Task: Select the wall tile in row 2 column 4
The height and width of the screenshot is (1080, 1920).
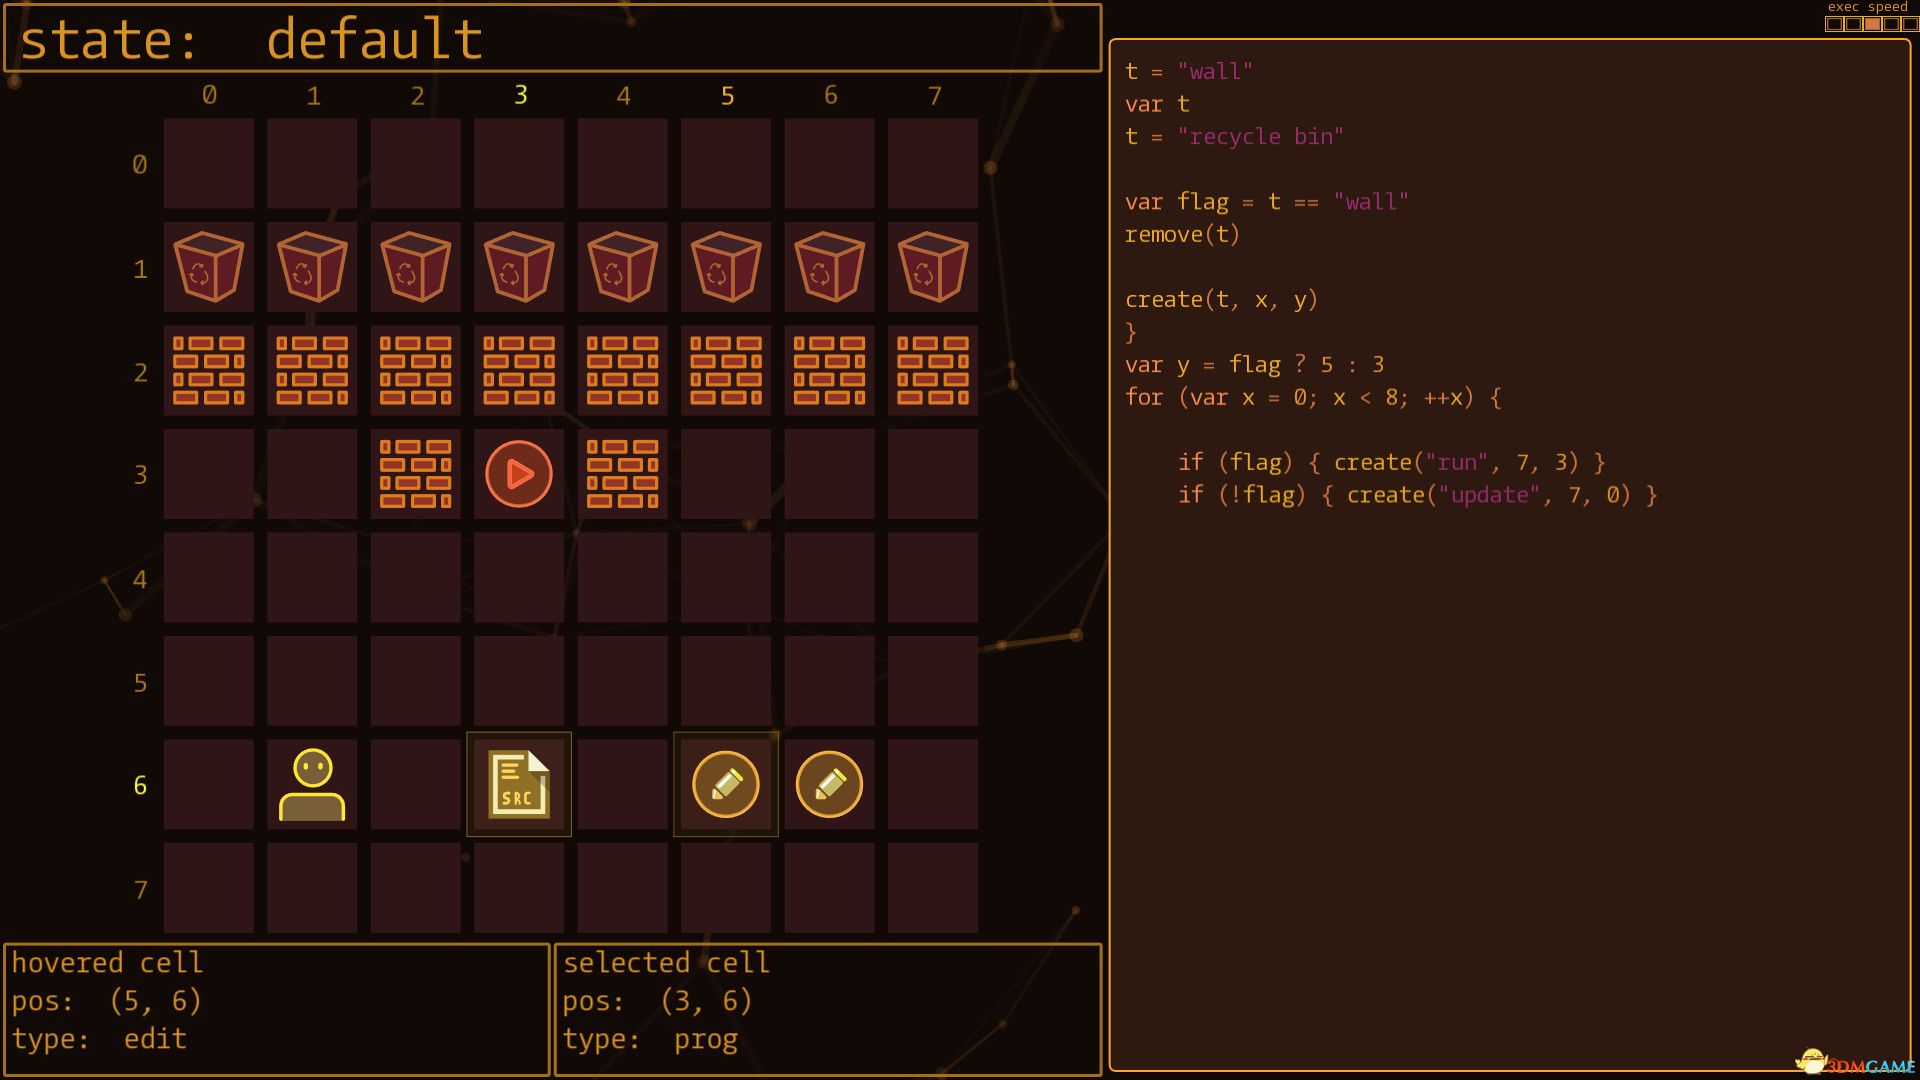Action: pyautogui.click(x=622, y=370)
